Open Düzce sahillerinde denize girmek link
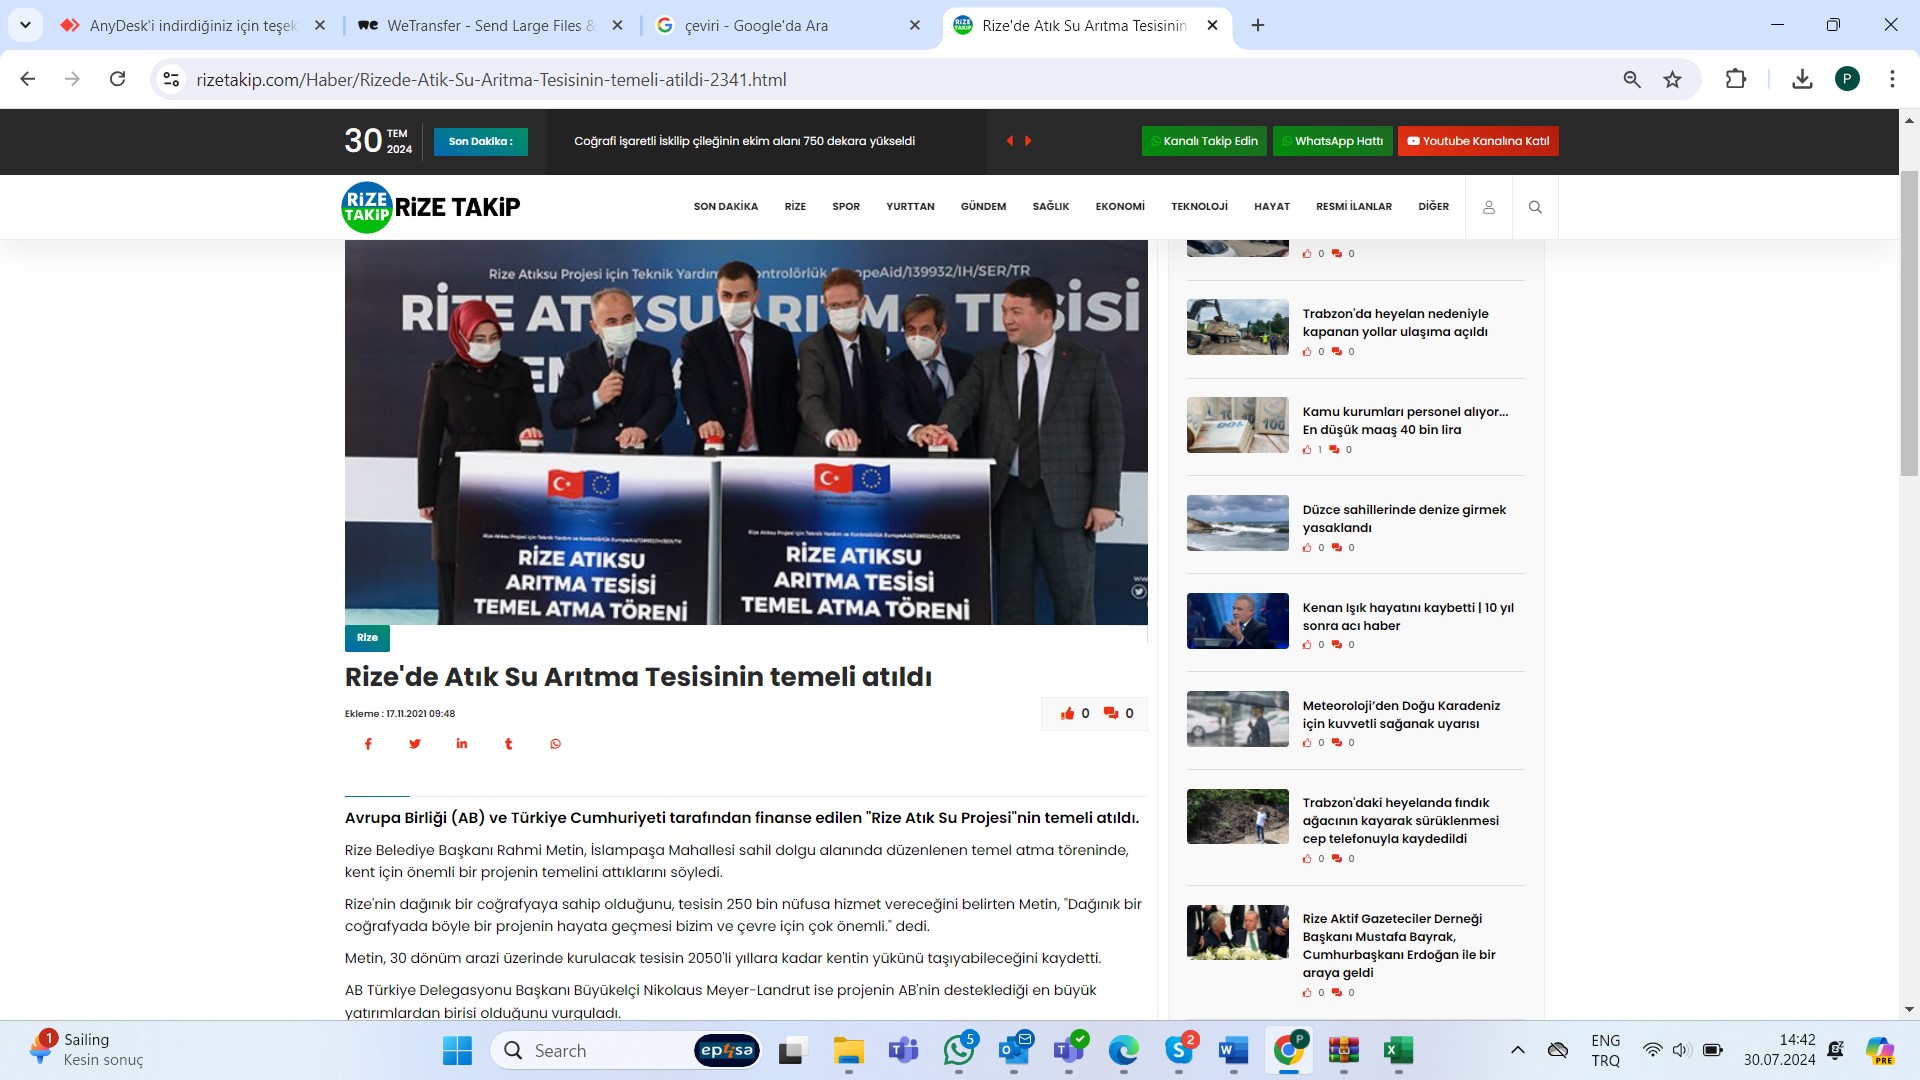Image resolution: width=1920 pixels, height=1080 pixels. [x=1404, y=518]
